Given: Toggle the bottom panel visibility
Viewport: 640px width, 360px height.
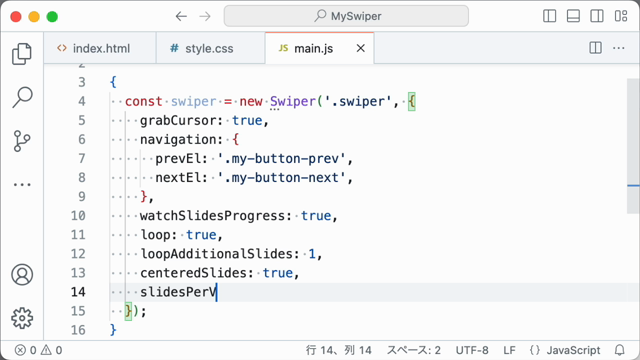Looking at the screenshot, I should coord(573,16).
